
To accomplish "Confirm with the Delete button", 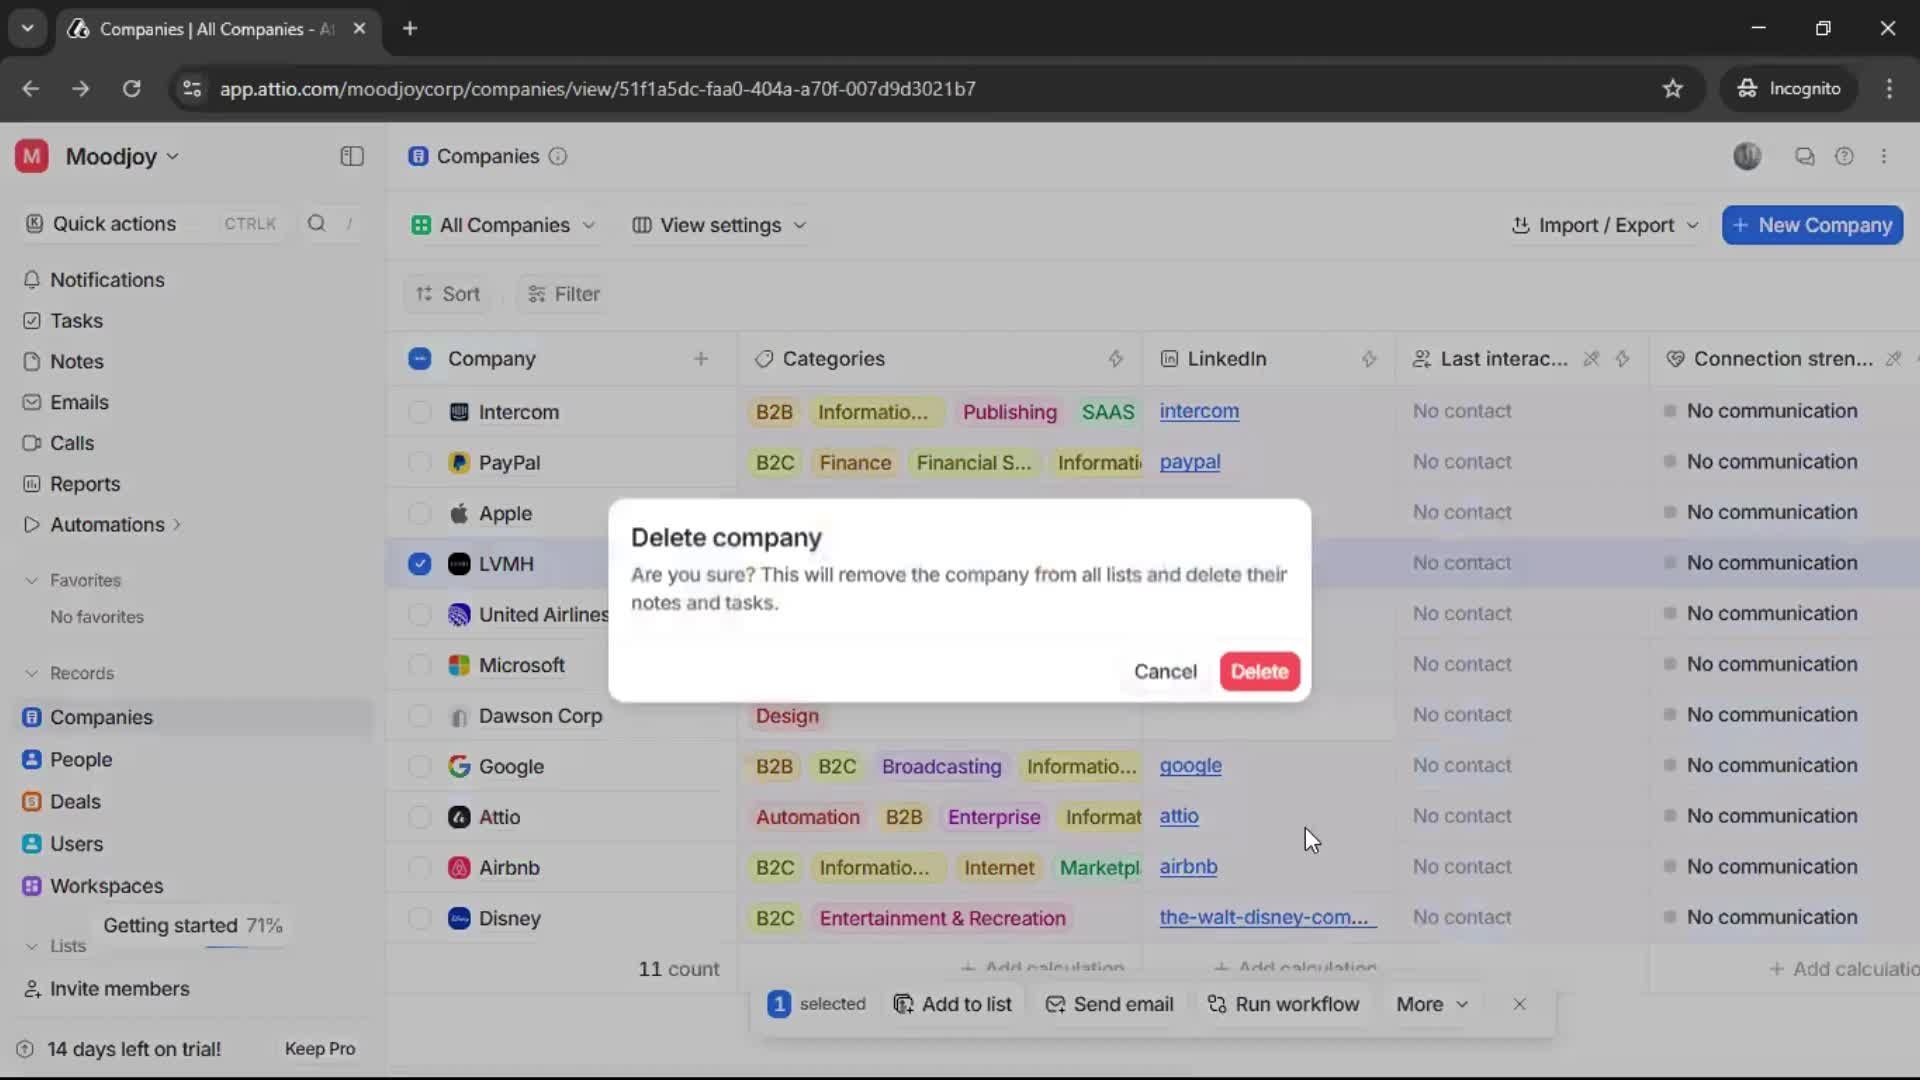I will (1259, 671).
